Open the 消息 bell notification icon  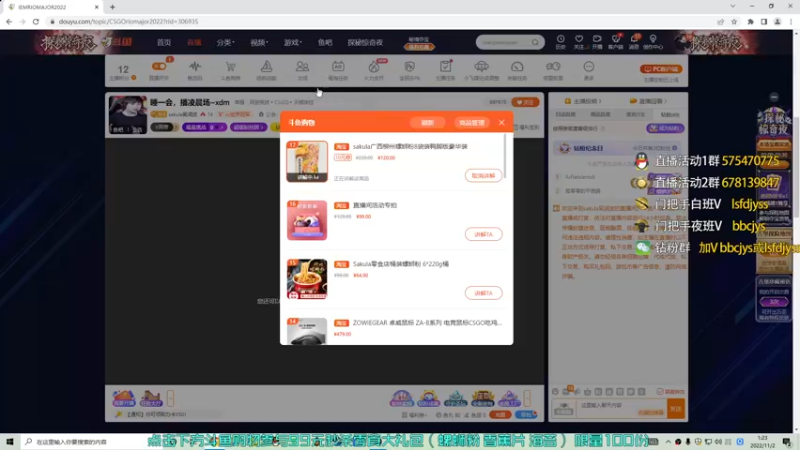[634, 39]
